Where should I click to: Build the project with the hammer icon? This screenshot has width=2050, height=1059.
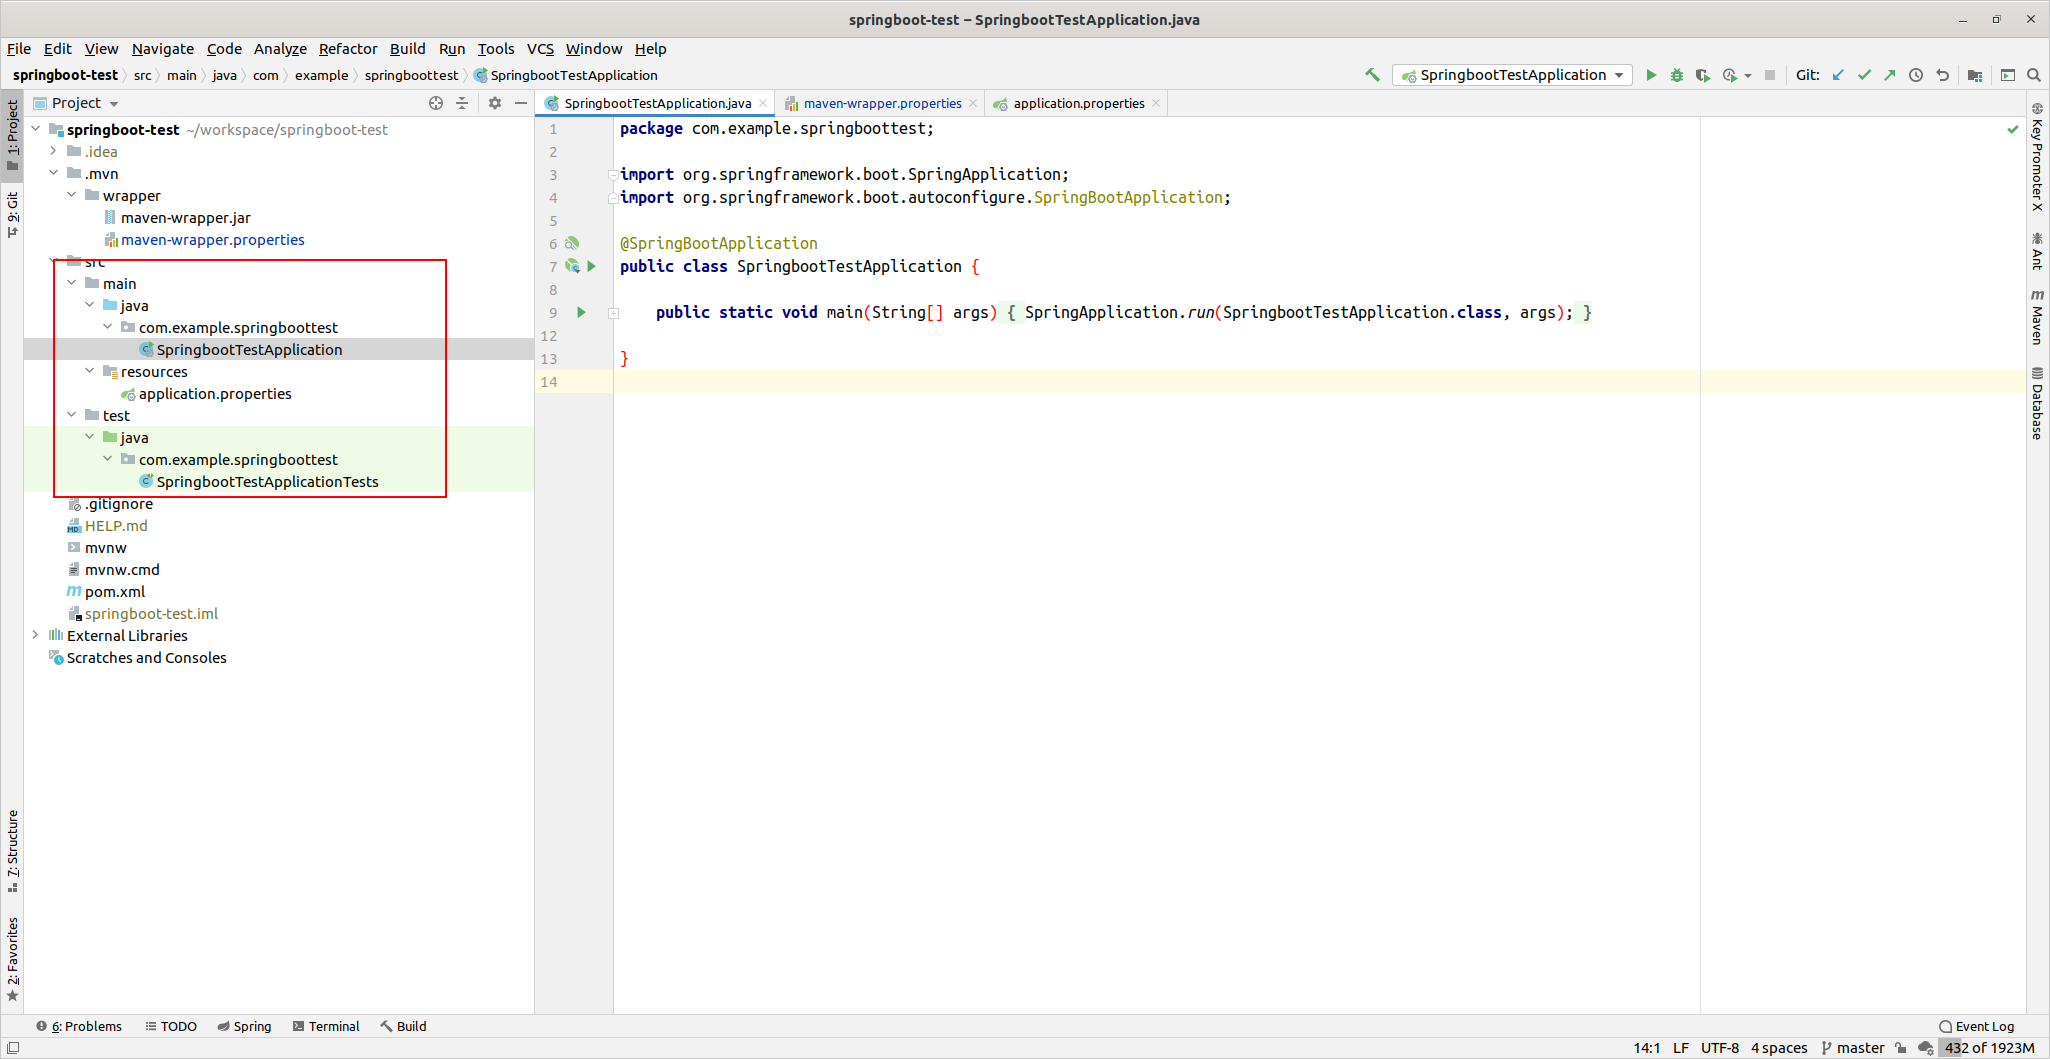1372,75
